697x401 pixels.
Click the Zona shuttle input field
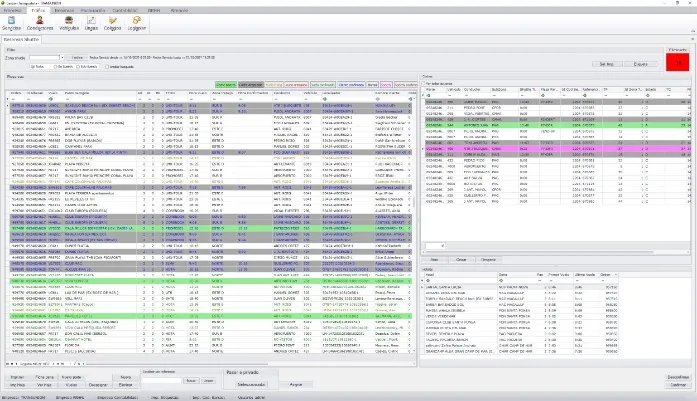(44, 58)
